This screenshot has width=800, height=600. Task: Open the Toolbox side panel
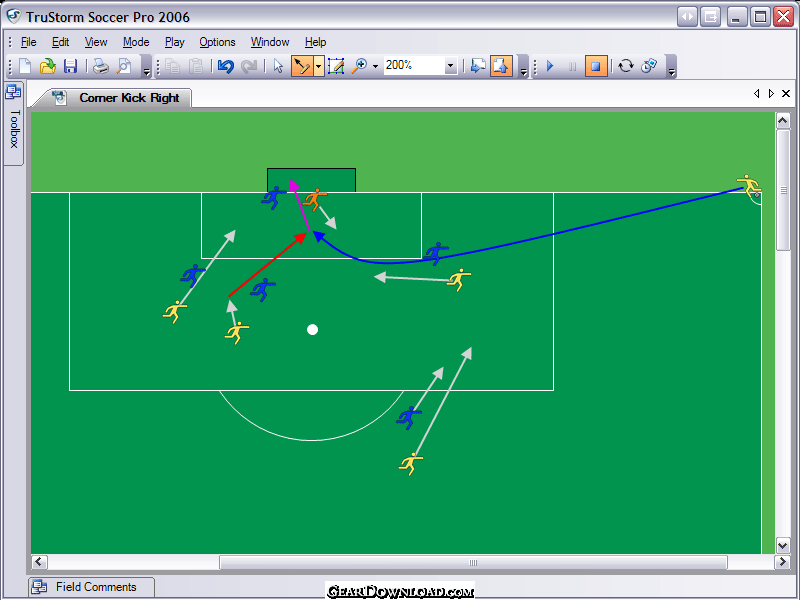[x=14, y=123]
